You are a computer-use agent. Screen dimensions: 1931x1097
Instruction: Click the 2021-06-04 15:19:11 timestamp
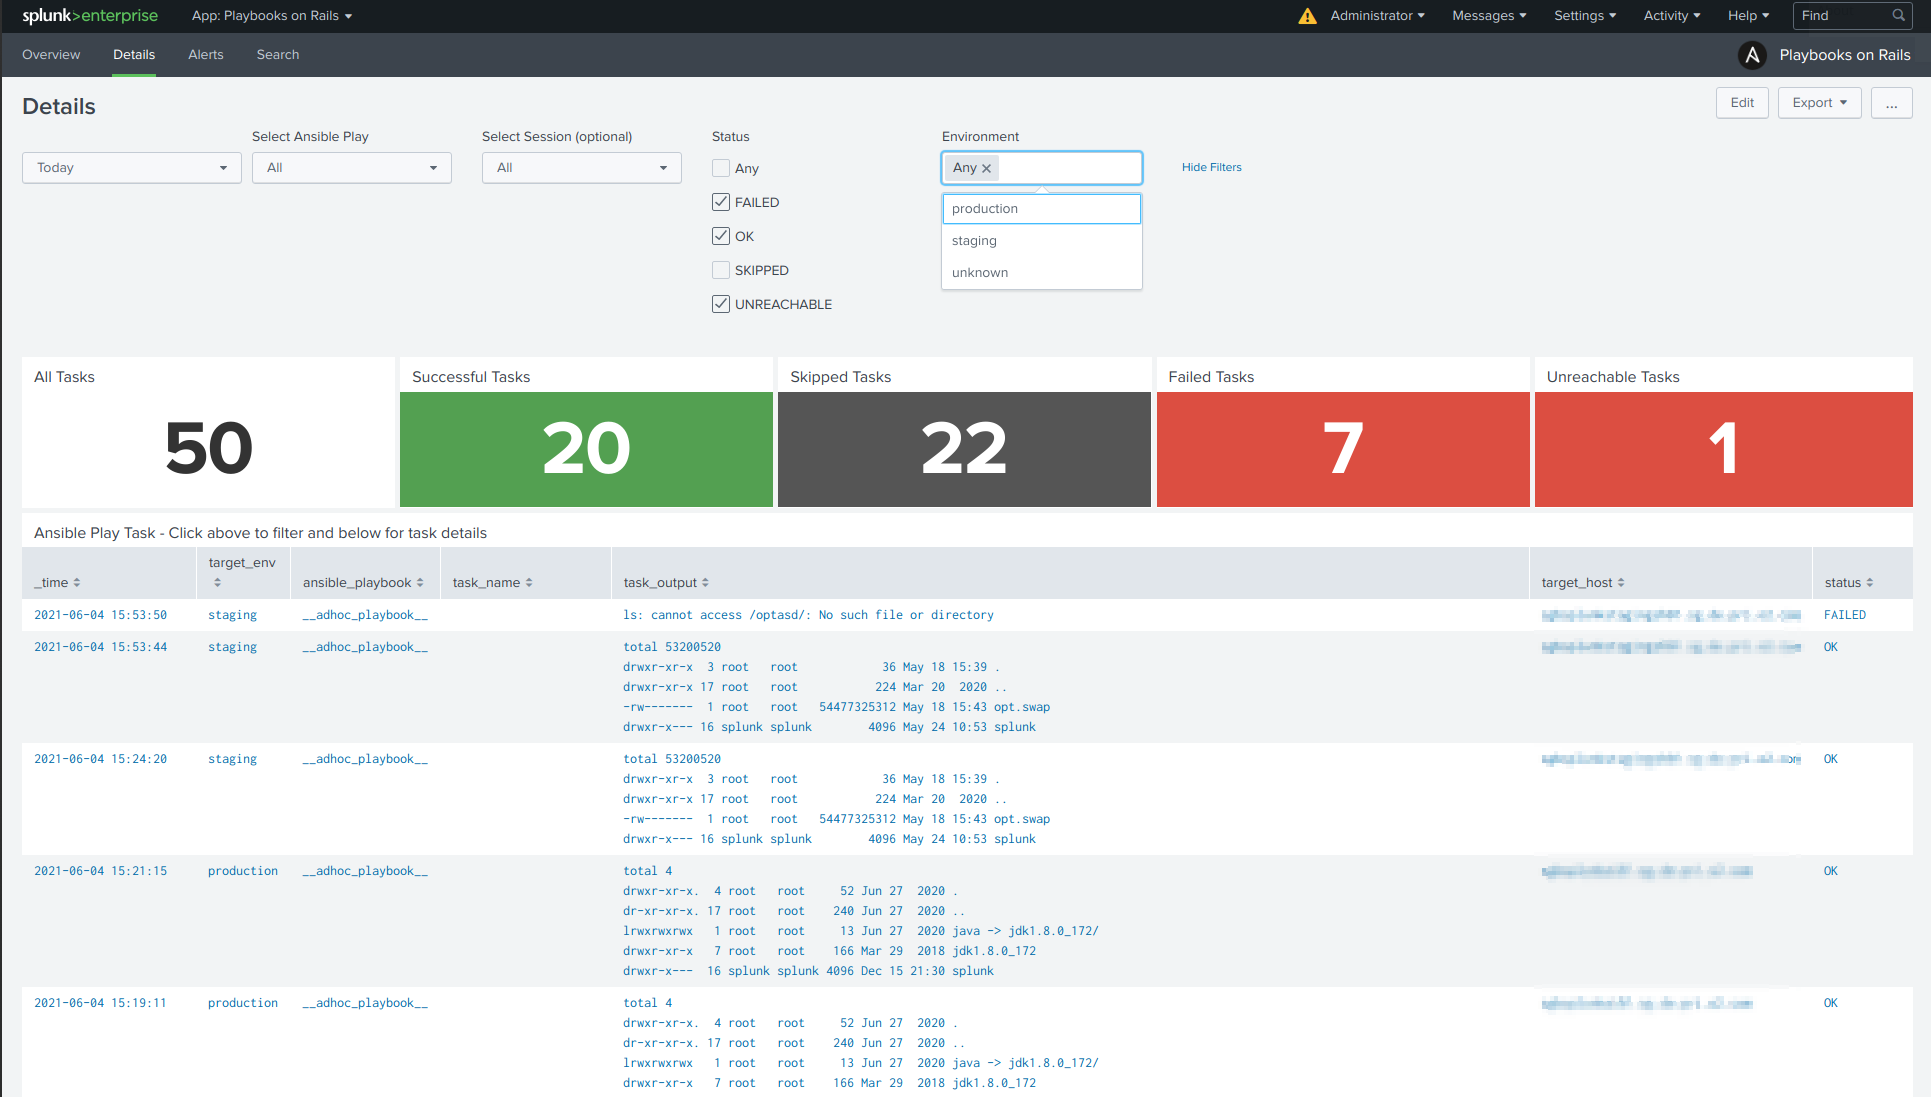[x=100, y=1003]
